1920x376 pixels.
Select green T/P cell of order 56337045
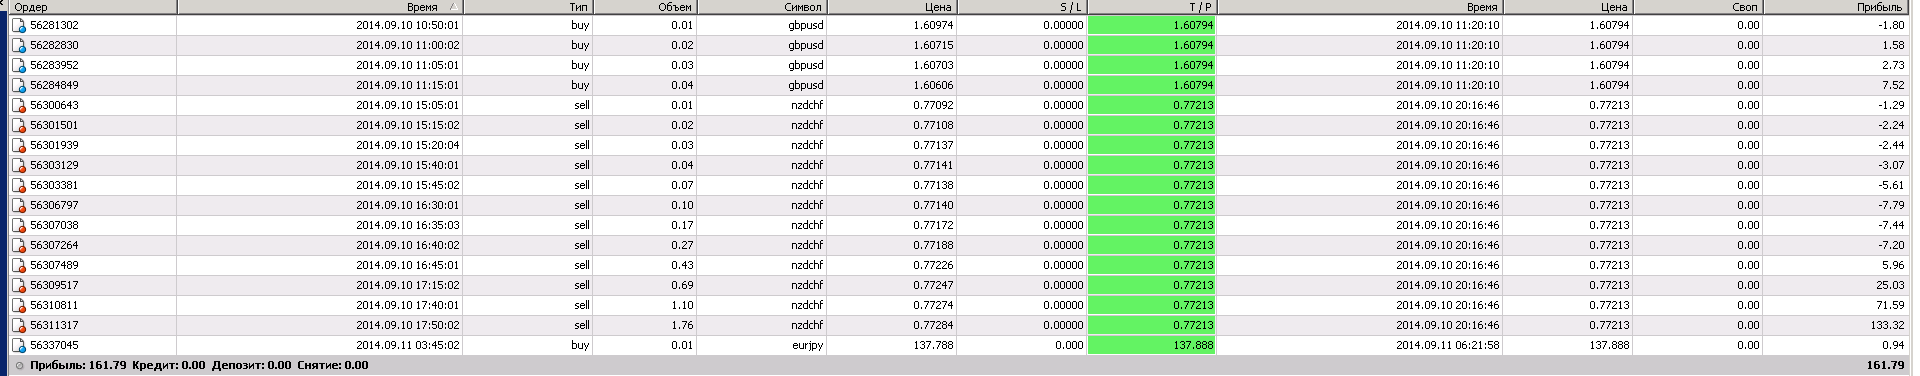(x=1152, y=345)
